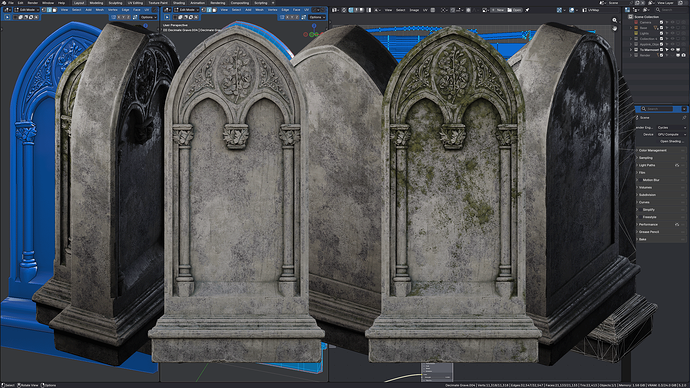
Task: Enable edge select mode in middle viewport
Action: 209,10
